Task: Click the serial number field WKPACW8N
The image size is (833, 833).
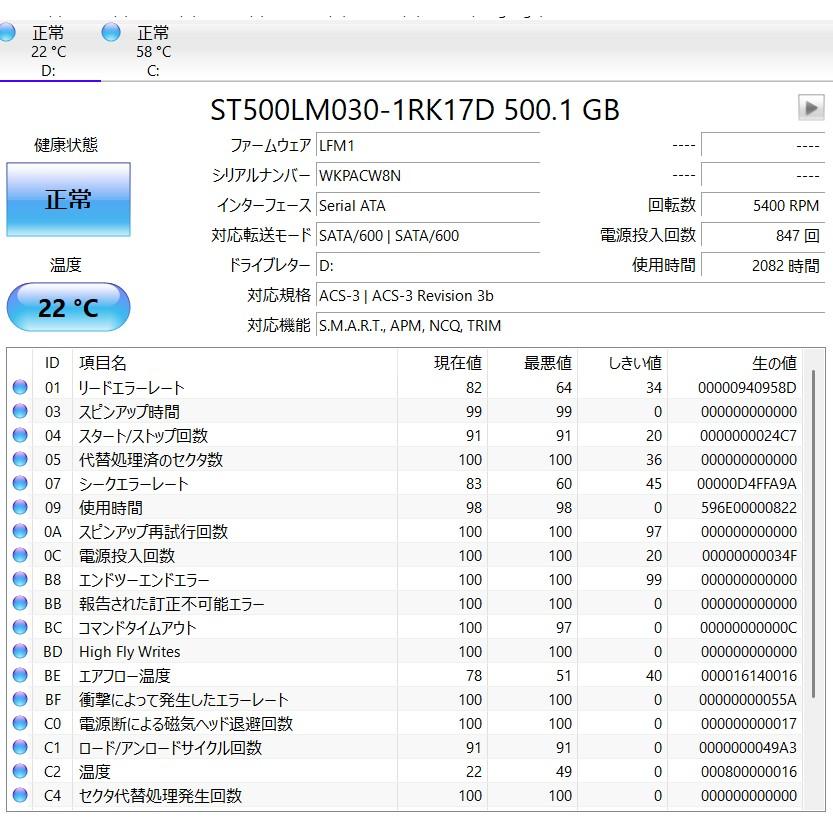Action: coord(428,175)
